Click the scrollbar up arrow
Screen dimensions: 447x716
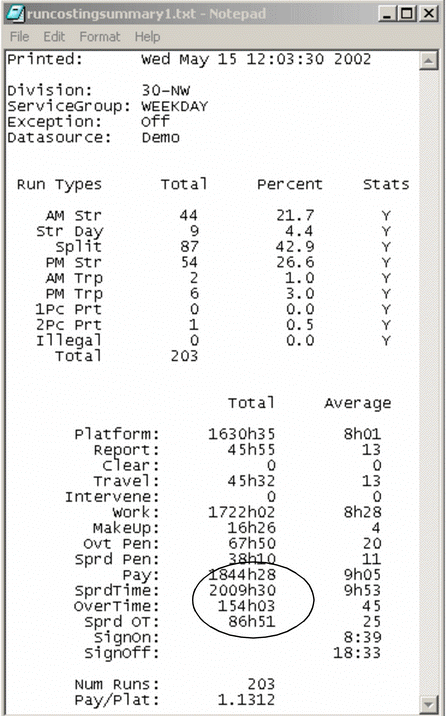click(x=428, y=60)
